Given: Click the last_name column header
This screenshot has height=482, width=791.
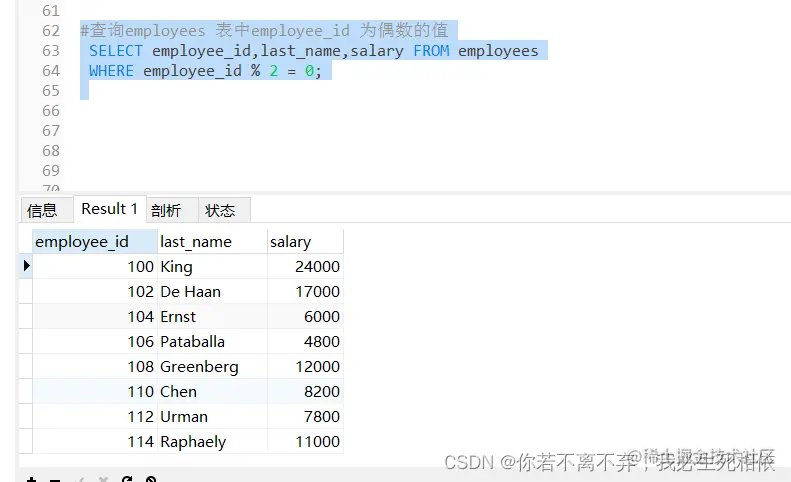Looking at the screenshot, I should (x=212, y=242).
